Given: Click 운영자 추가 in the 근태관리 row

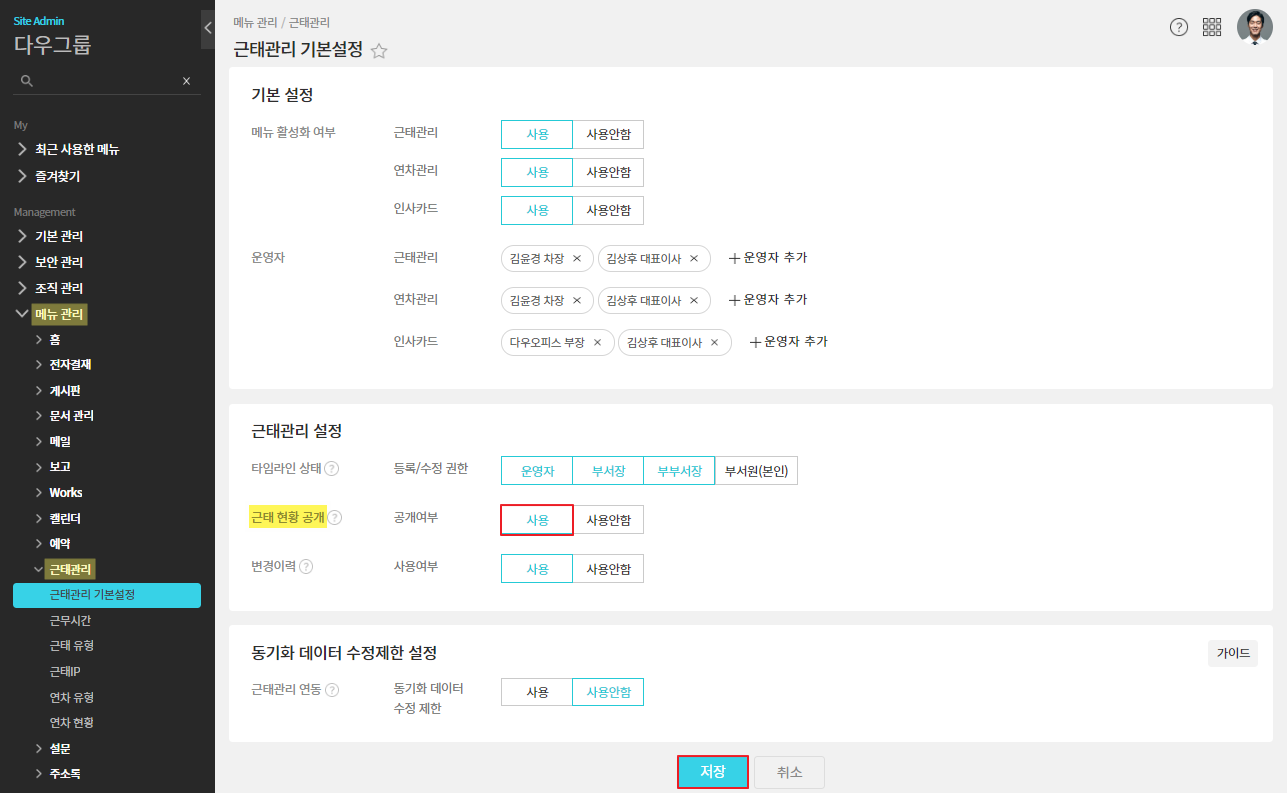Looking at the screenshot, I should (x=767, y=258).
